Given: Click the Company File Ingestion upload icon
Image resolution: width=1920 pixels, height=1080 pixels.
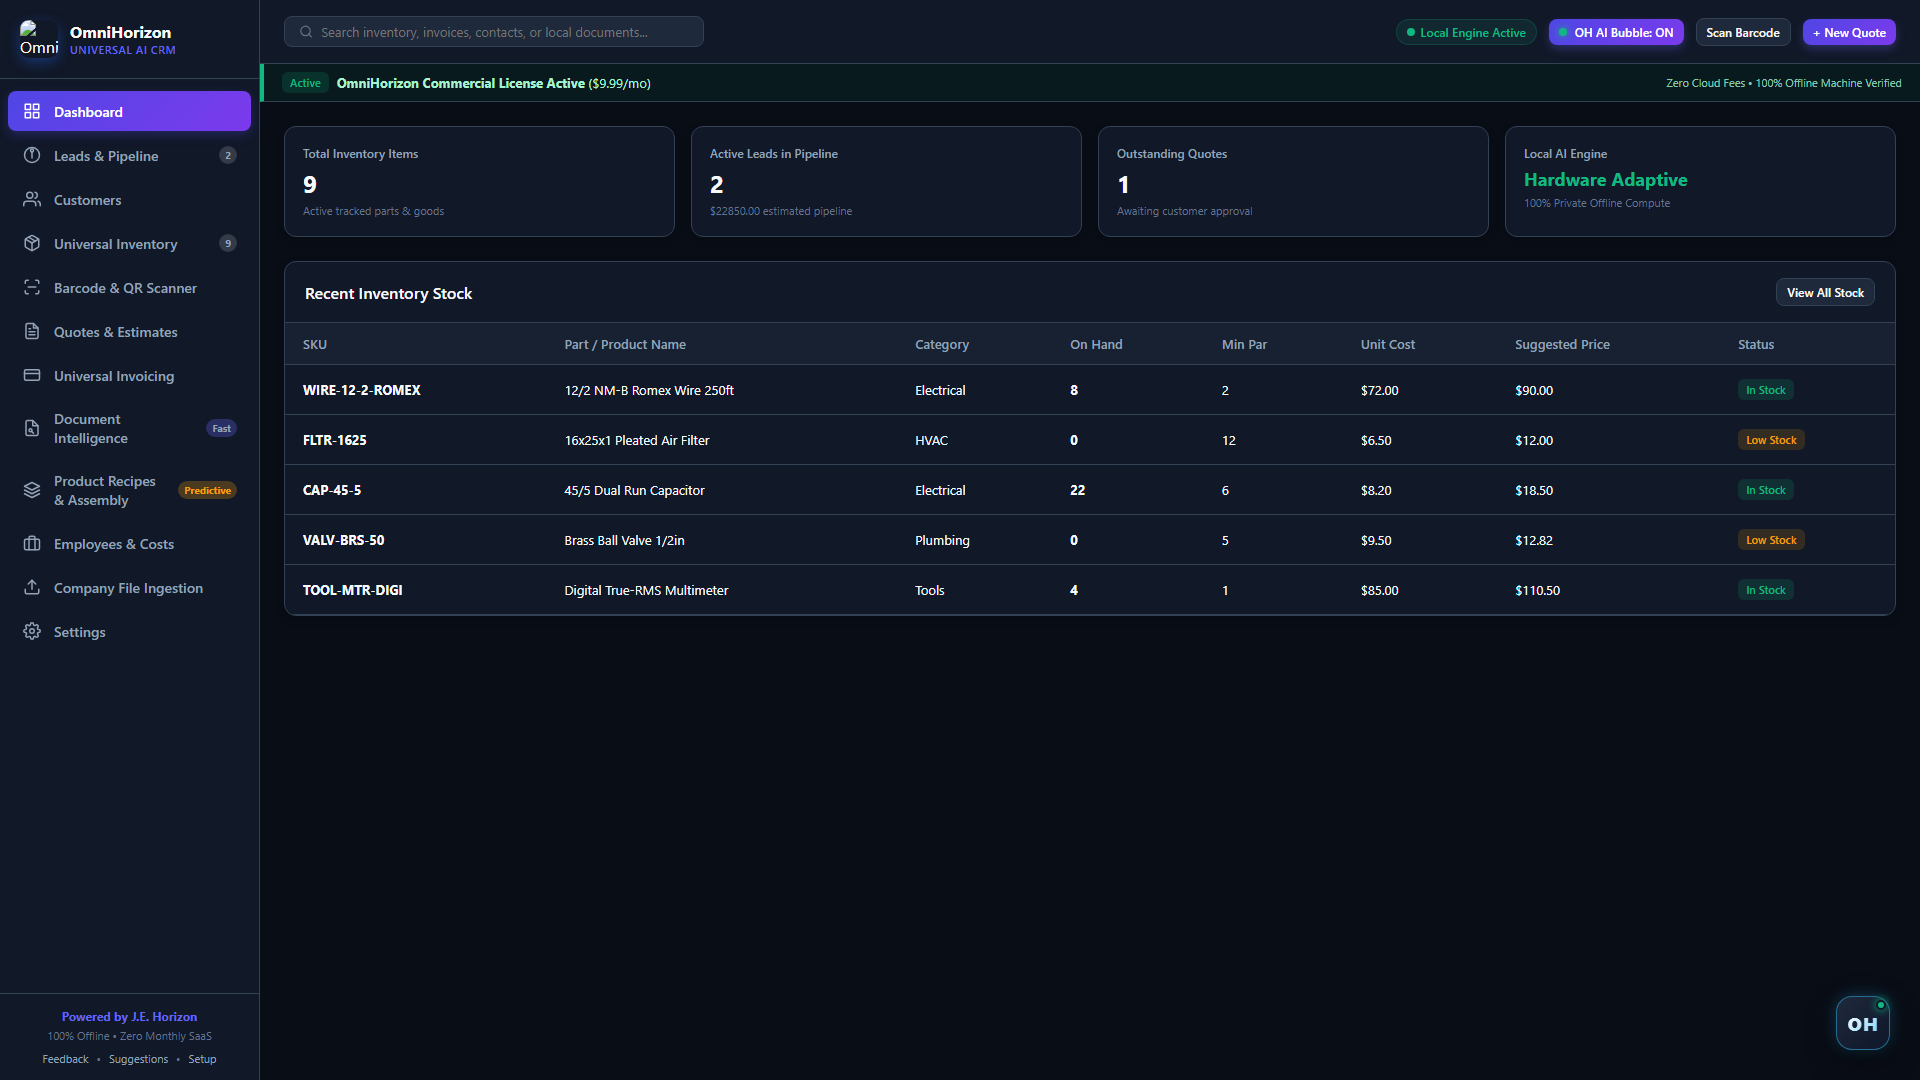Looking at the screenshot, I should 32,587.
